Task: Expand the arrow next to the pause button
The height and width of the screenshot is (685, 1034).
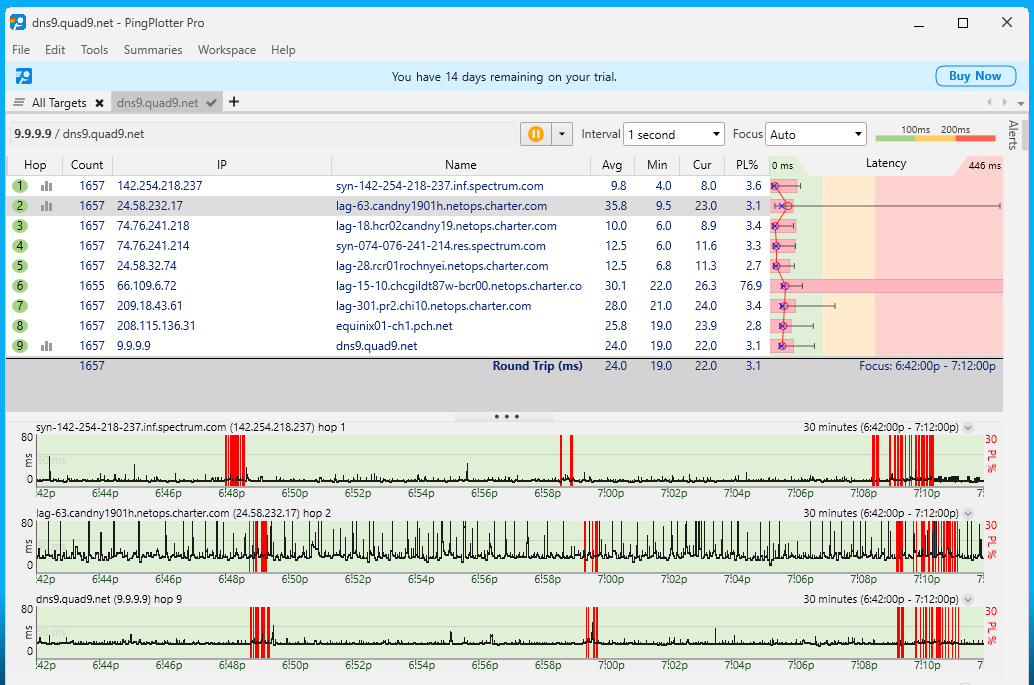Action: click(561, 134)
